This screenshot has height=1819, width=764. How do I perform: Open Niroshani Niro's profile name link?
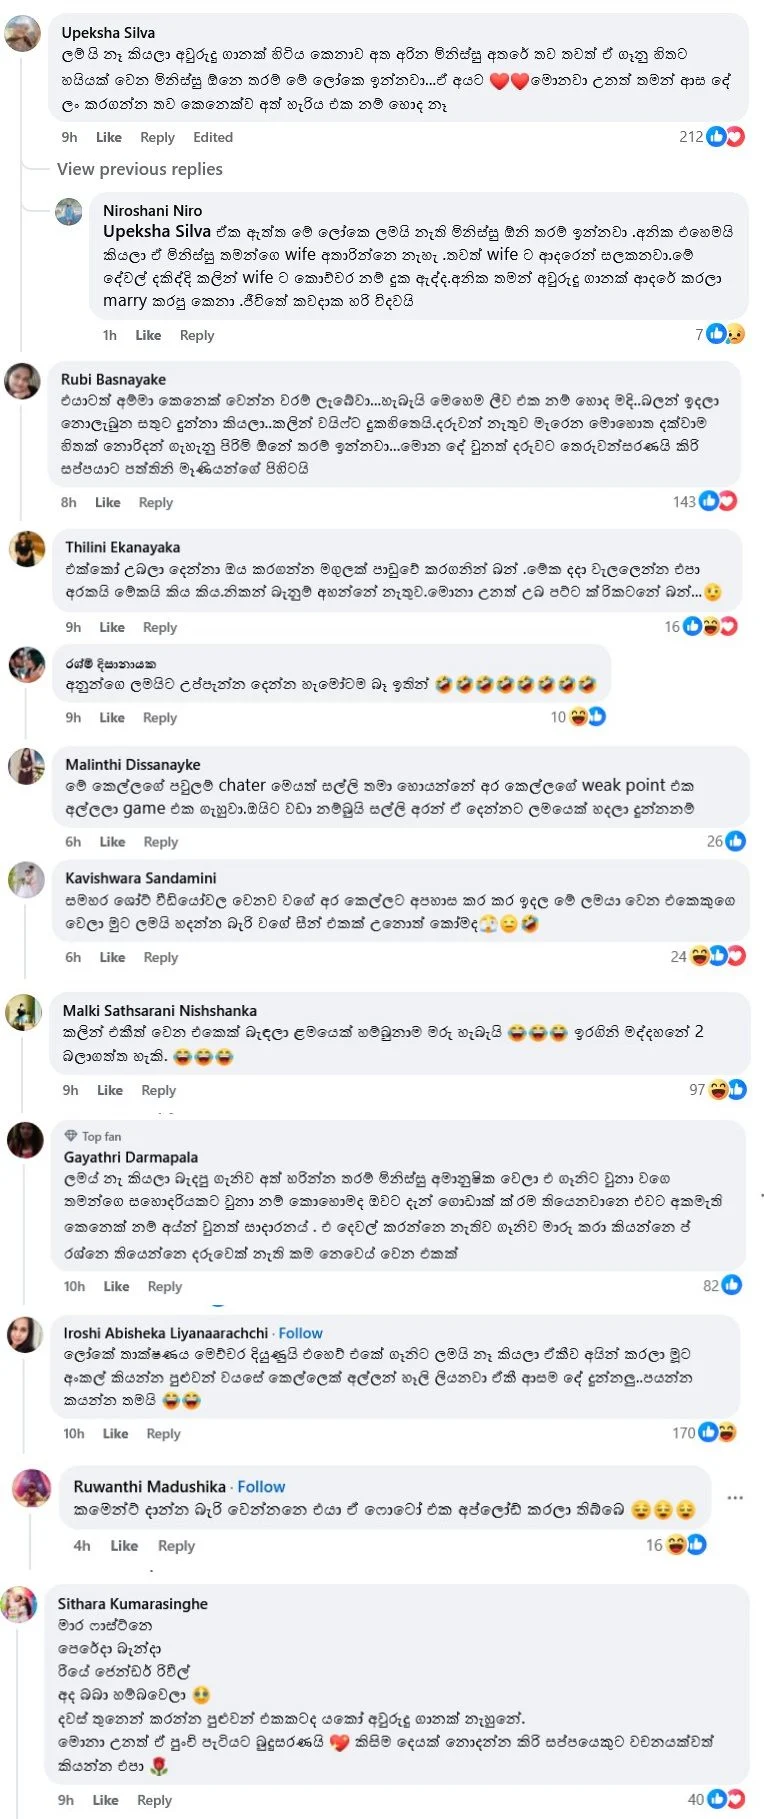click(152, 210)
